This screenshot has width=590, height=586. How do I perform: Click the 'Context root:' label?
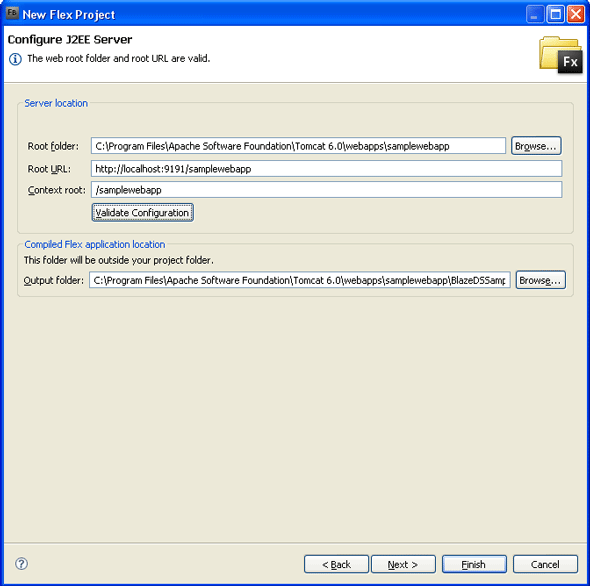pos(57,190)
